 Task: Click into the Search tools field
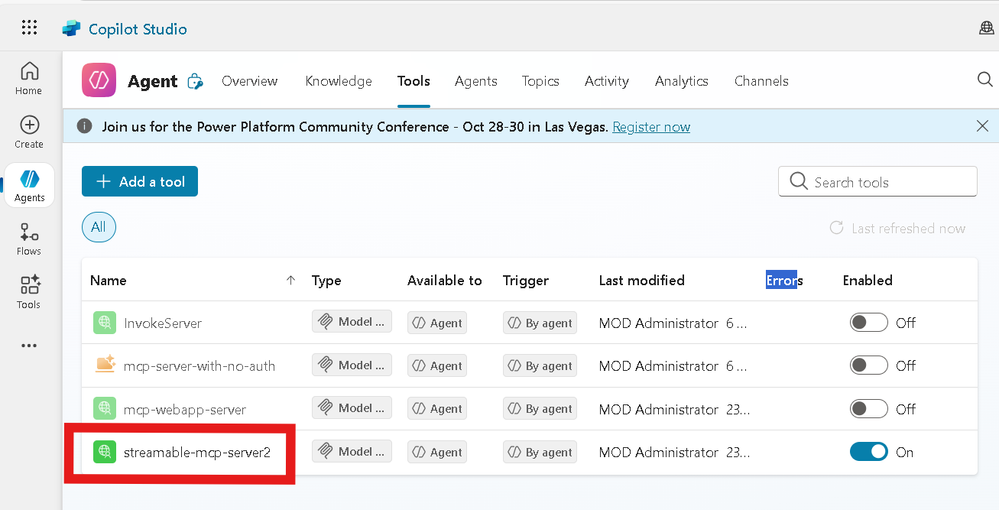click(x=877, y=182)
